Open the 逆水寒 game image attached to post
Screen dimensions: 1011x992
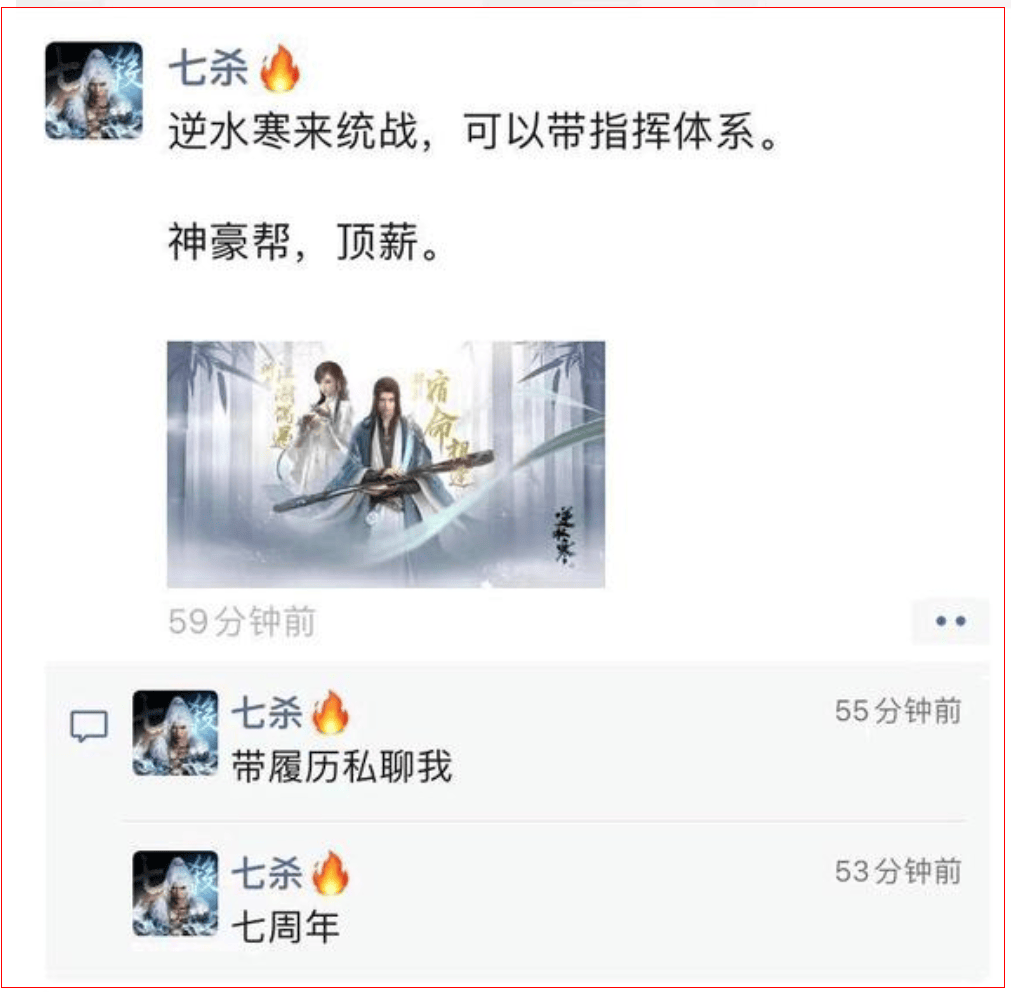386,464
